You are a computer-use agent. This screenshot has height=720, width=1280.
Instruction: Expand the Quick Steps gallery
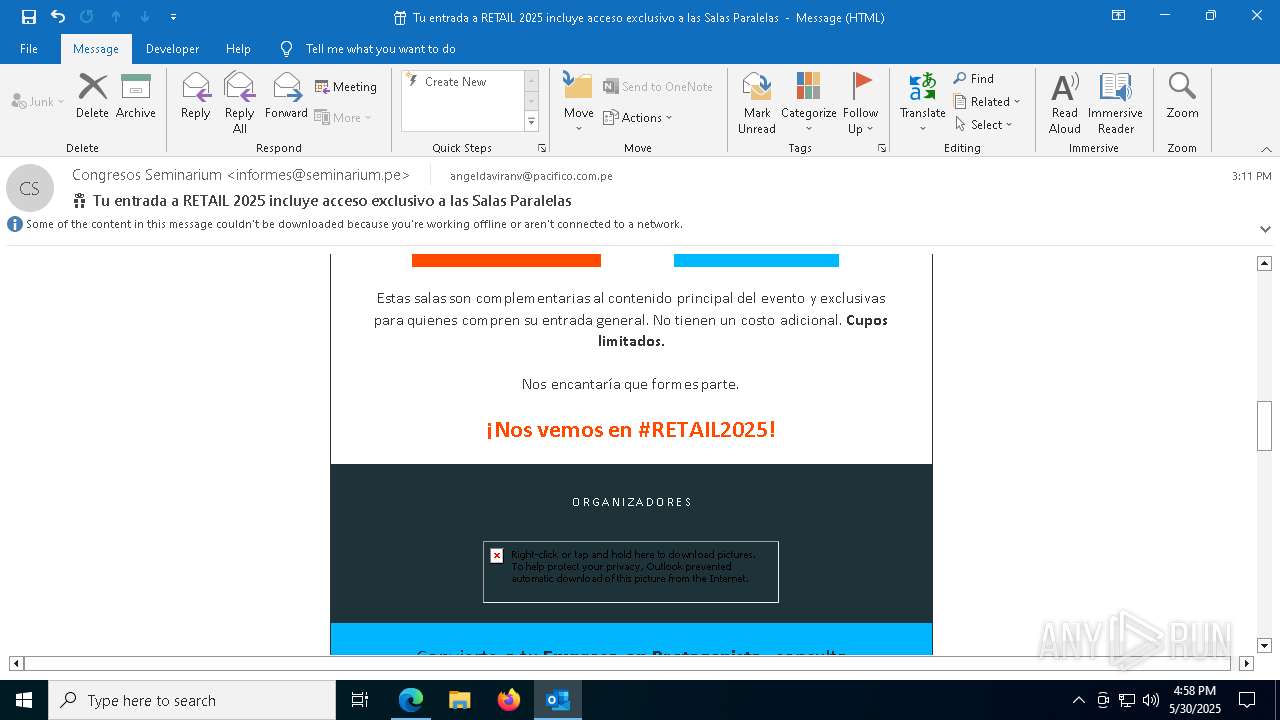[x=531, y=122]
